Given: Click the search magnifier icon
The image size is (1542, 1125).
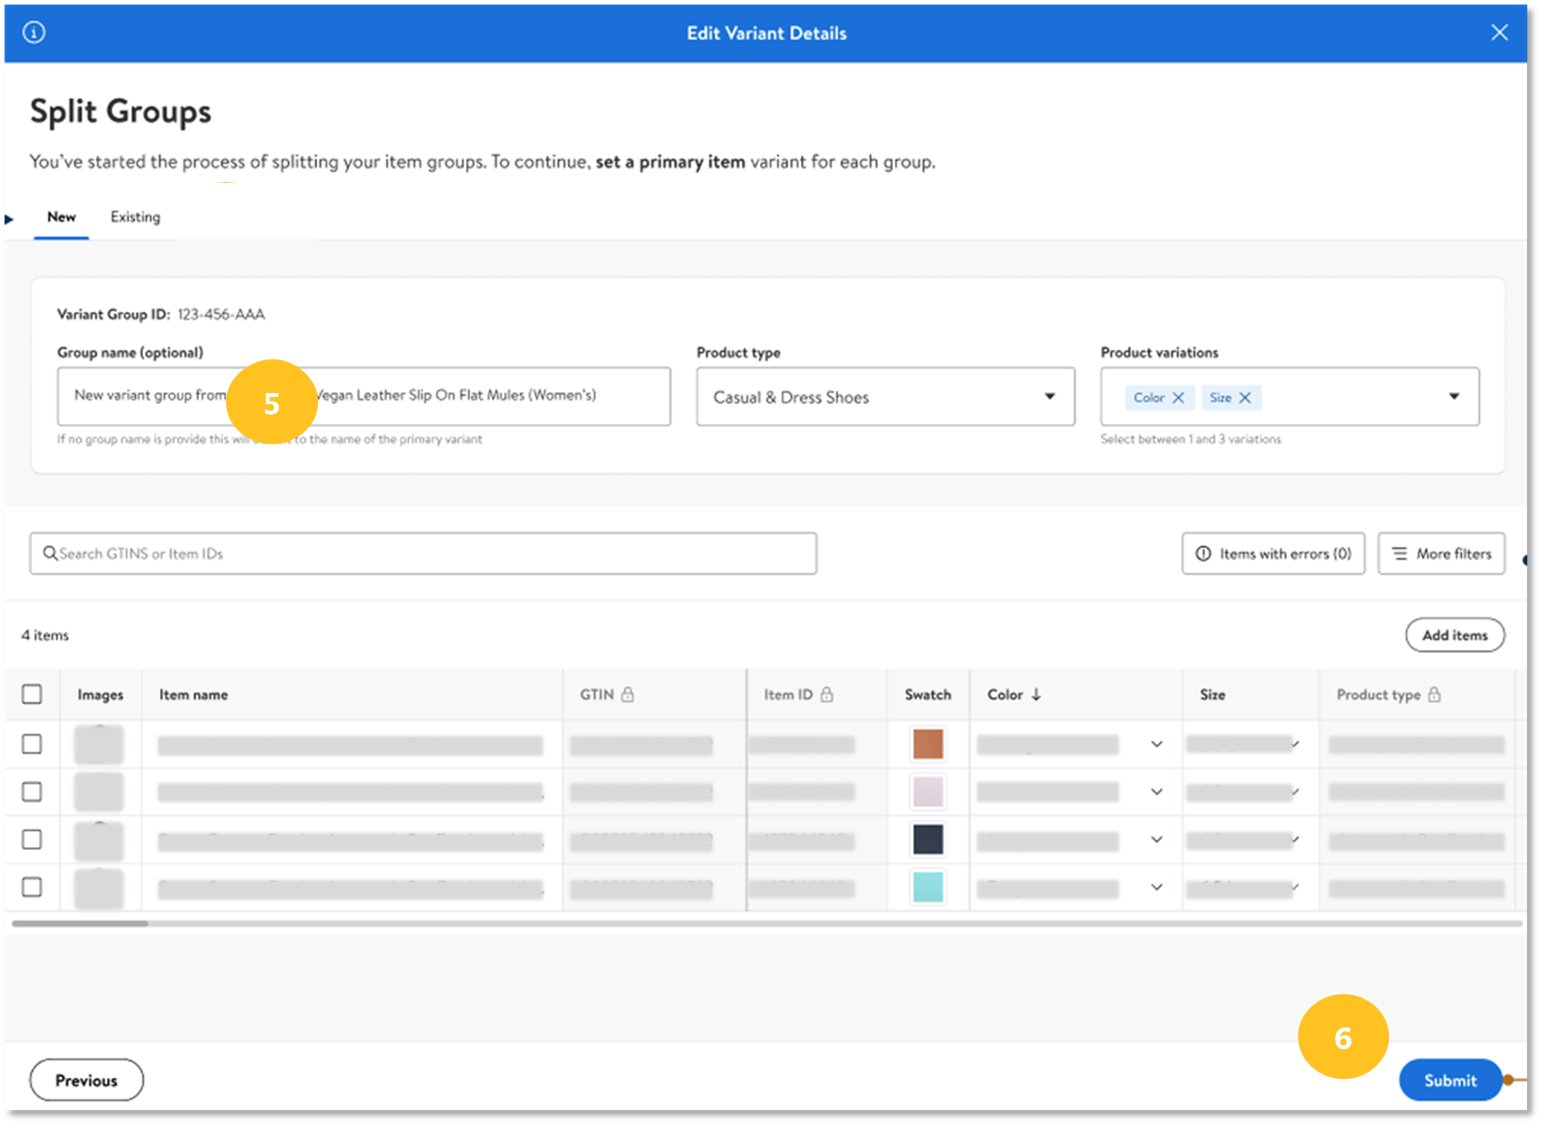Looking at the screenshot, I should click(x=50, y=553).
